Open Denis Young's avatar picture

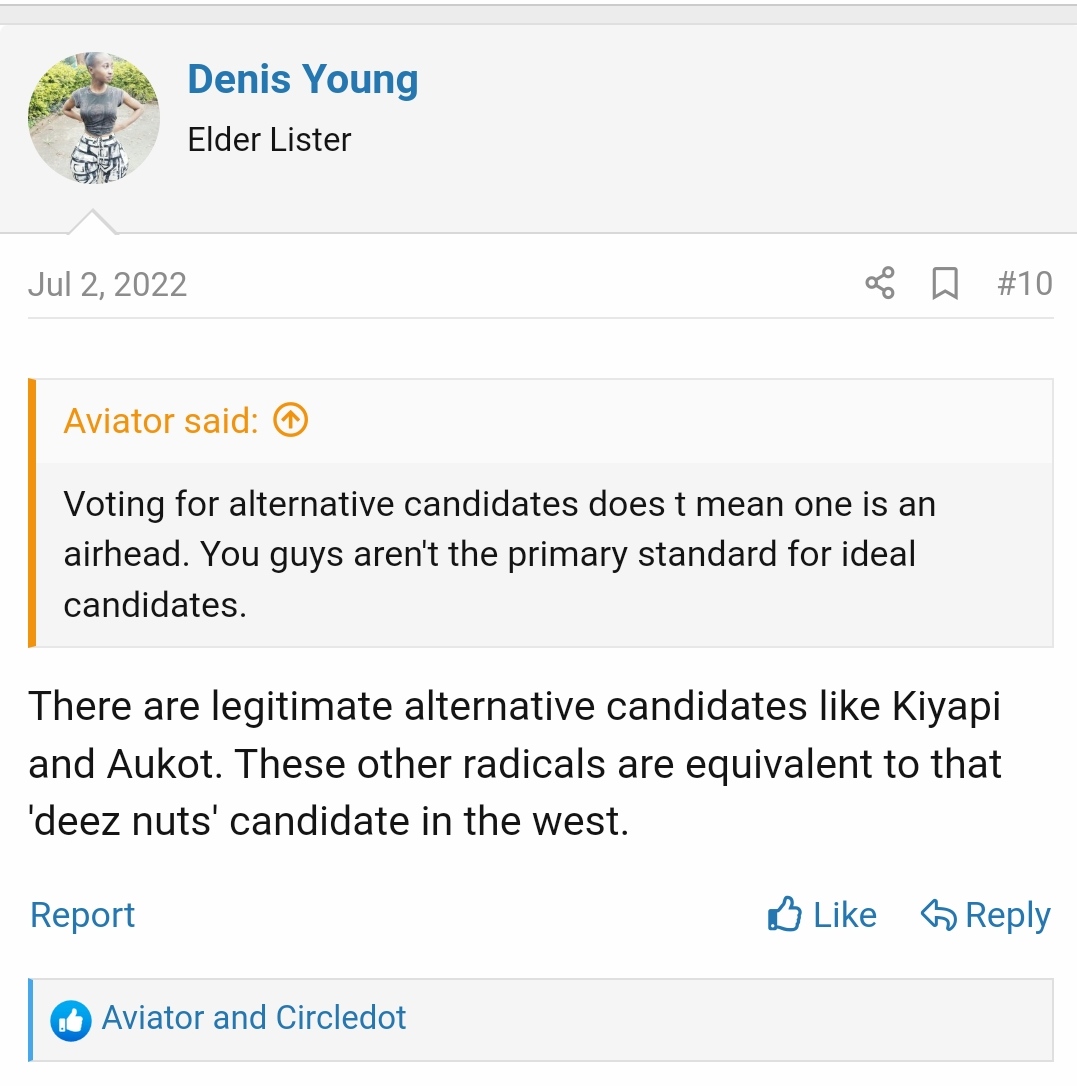pyautogui.click(x=94, y=118)
